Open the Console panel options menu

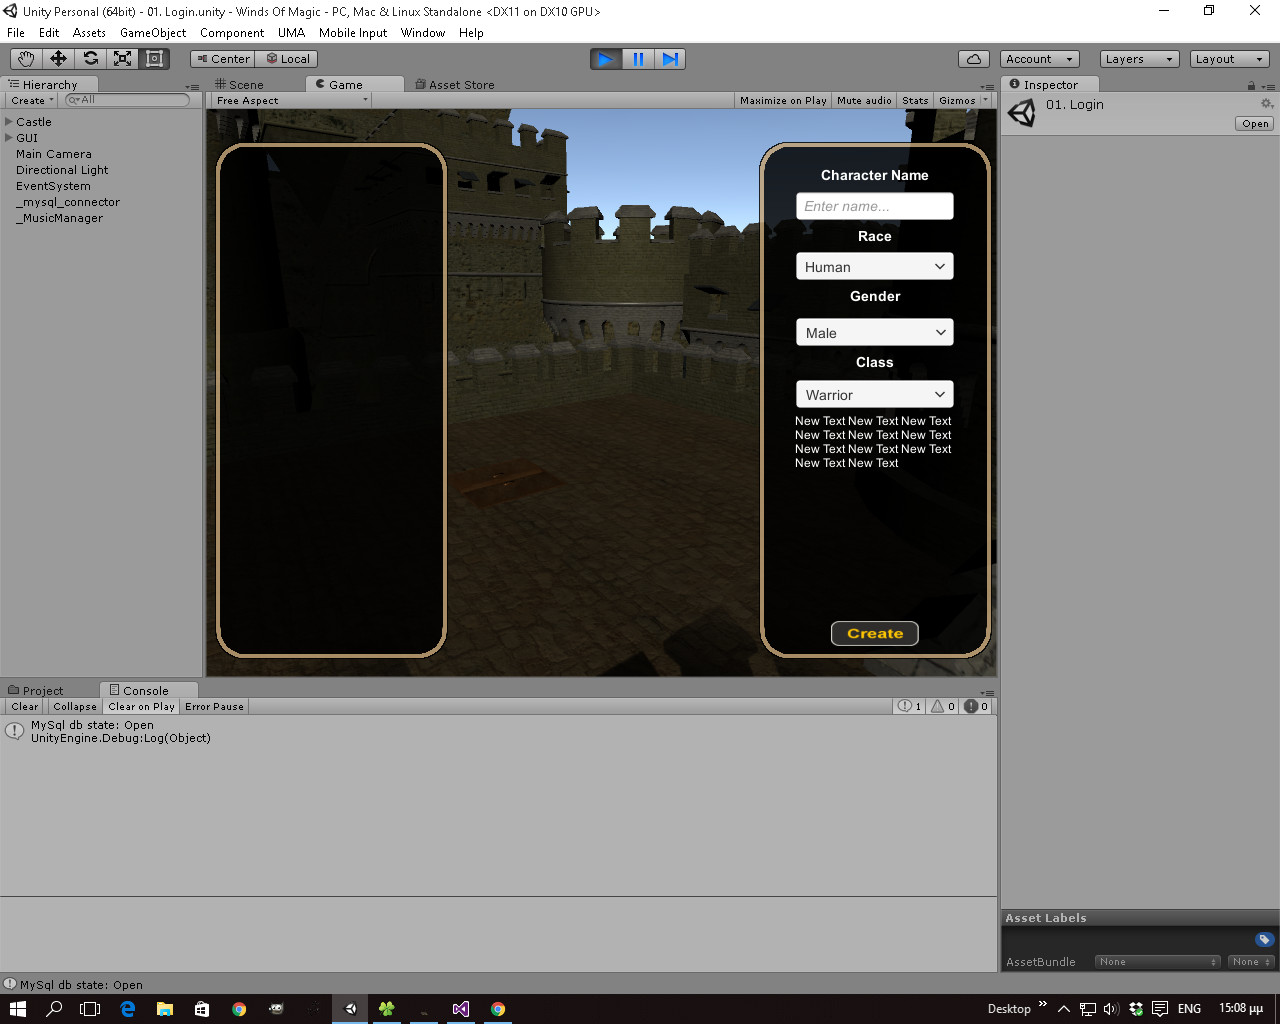[x=988, y=692]
